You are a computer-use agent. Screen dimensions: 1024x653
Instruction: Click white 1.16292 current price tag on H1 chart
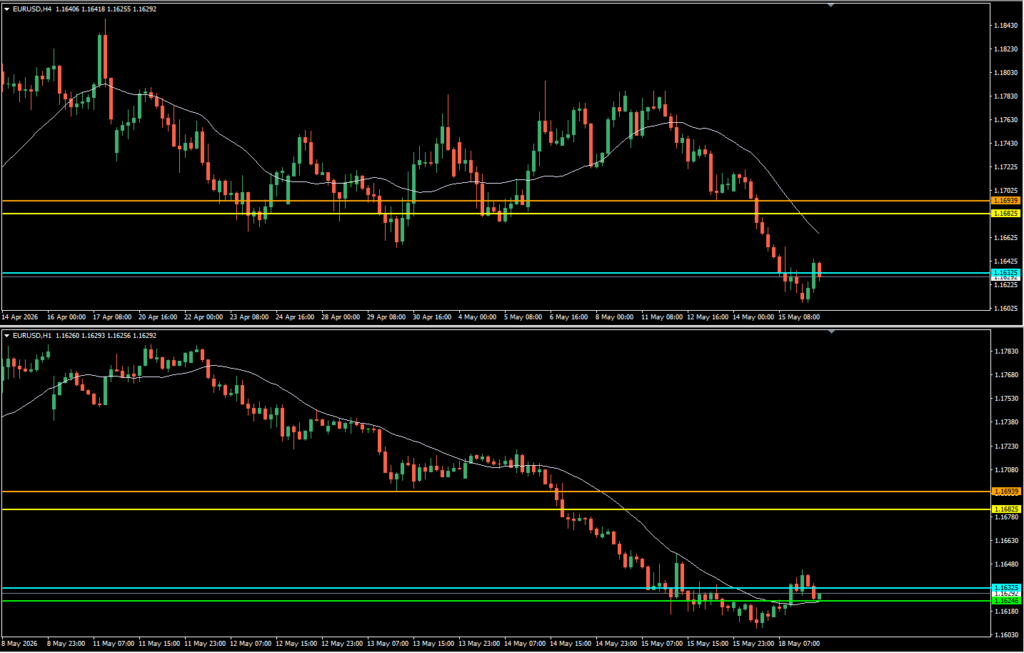[1005, 594]
